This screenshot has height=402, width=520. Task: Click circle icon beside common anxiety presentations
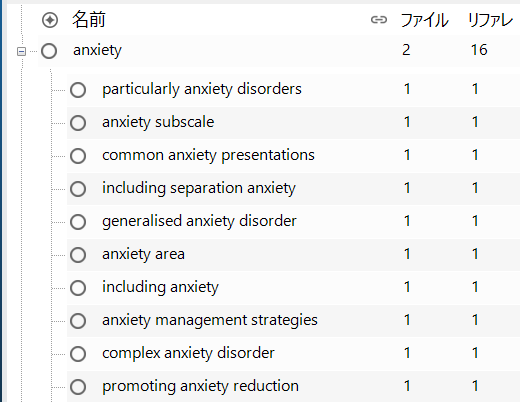[78, 156]
